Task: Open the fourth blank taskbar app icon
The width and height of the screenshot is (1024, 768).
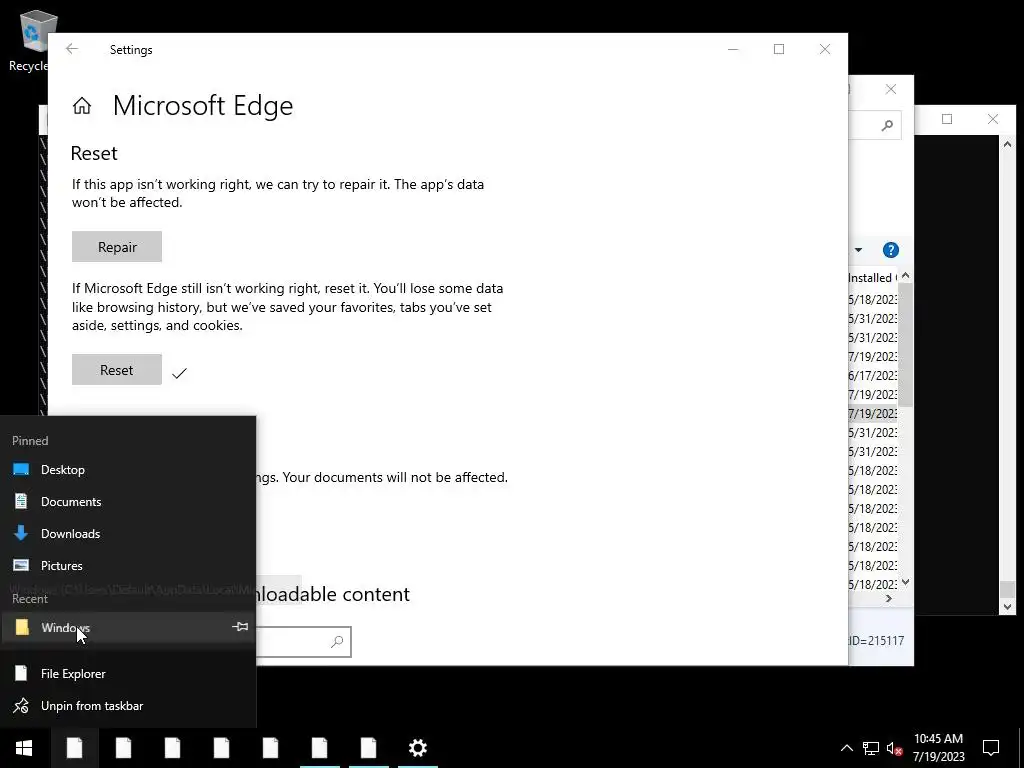Action: pos(221,748)
